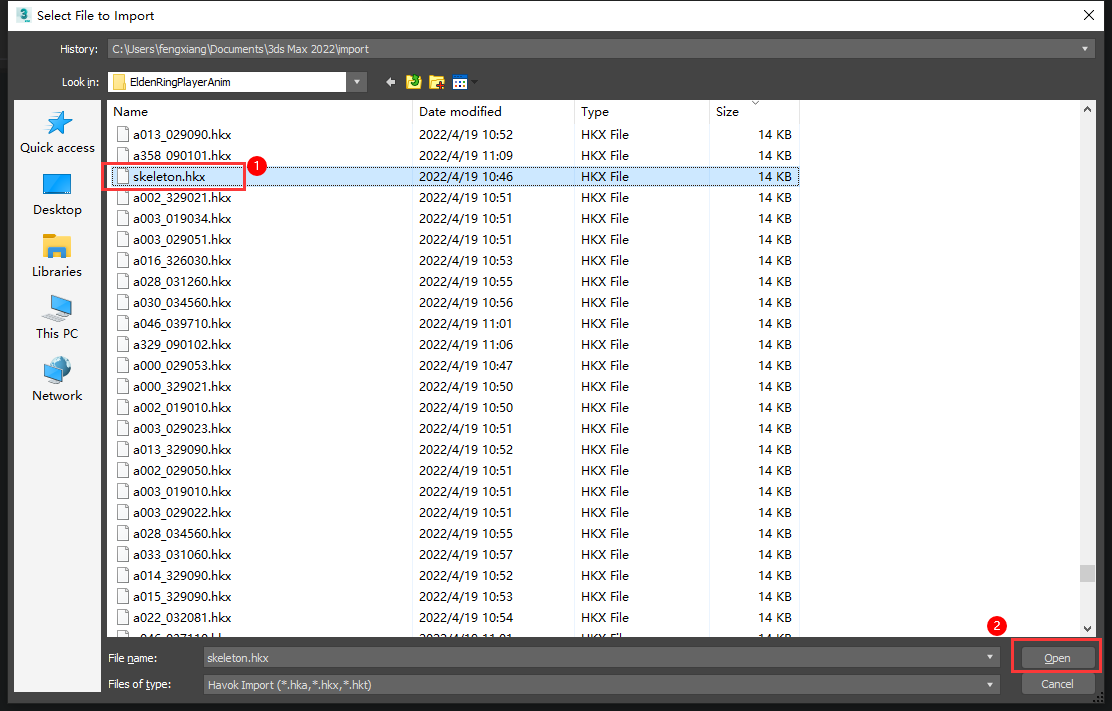This screenshot has height=711, width=1112.
Task: Expand the Look in folder dropdown
Action: pos(358,82)
